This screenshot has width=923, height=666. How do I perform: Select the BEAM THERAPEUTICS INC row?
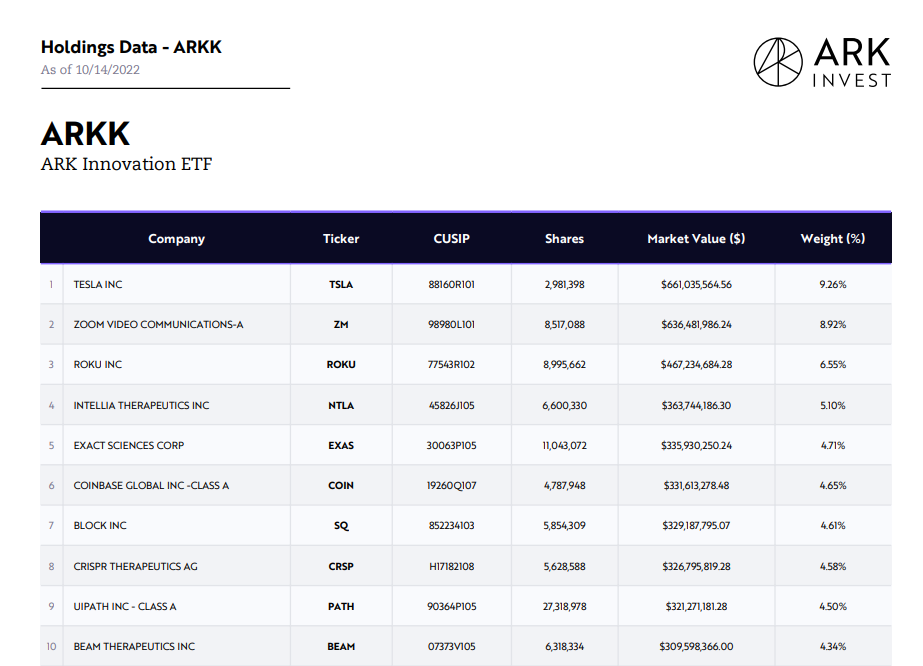pos(466,646)
